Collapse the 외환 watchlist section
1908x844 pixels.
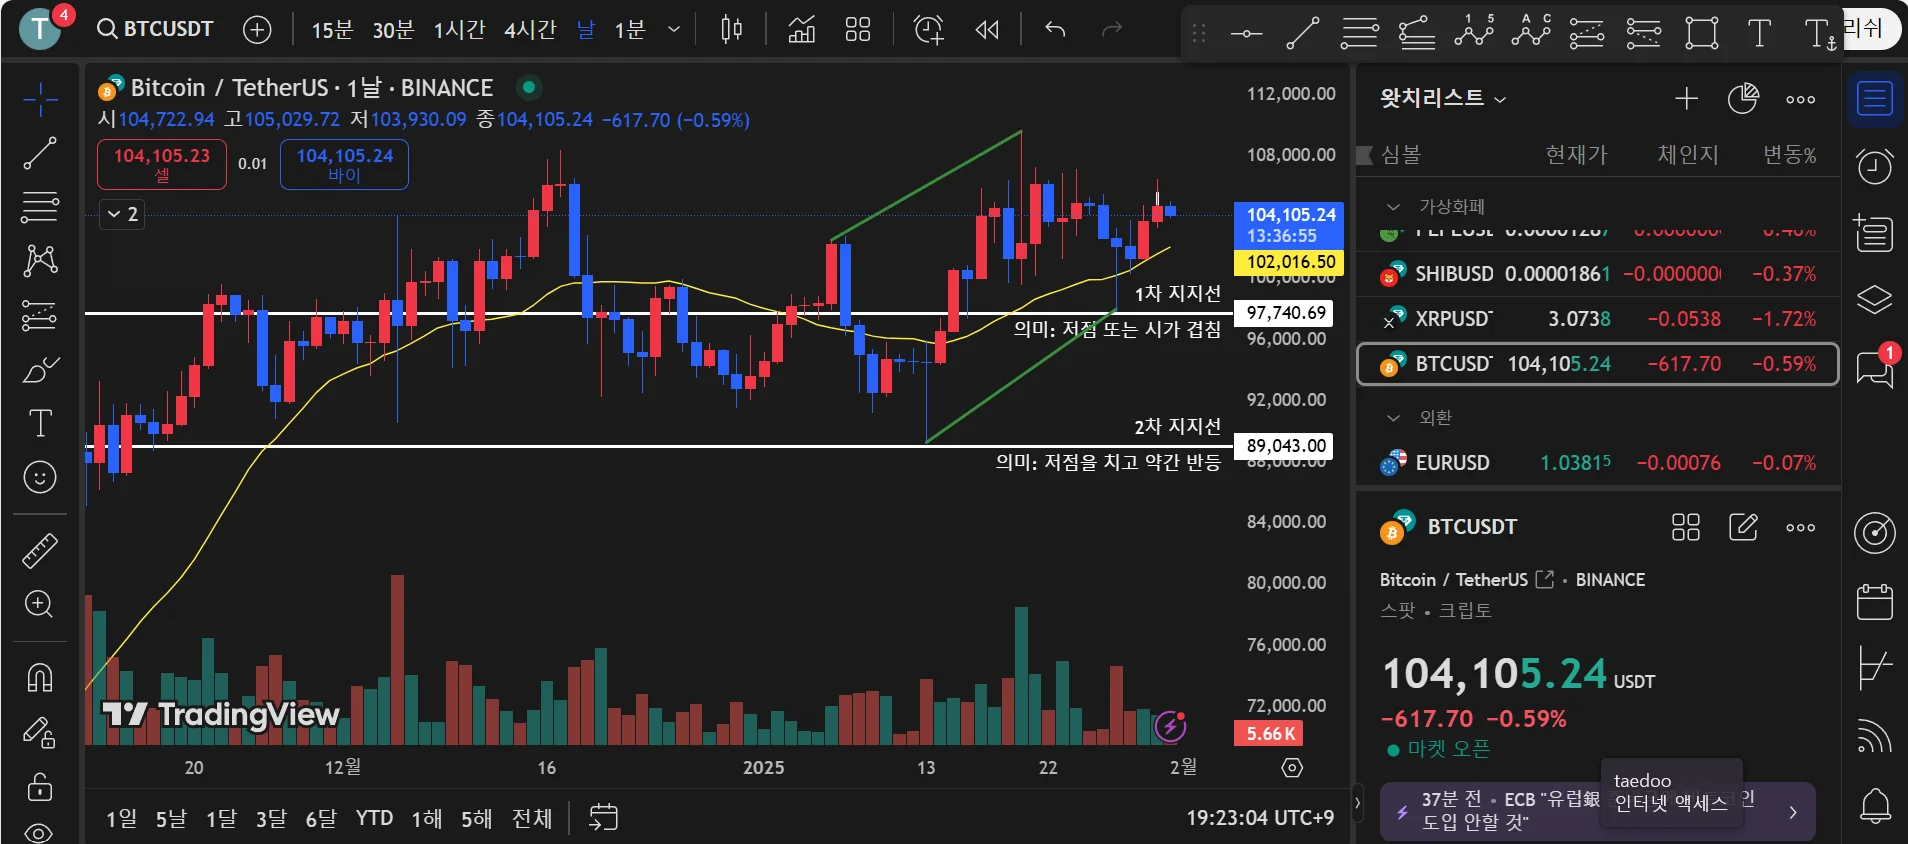[1393, 418]
